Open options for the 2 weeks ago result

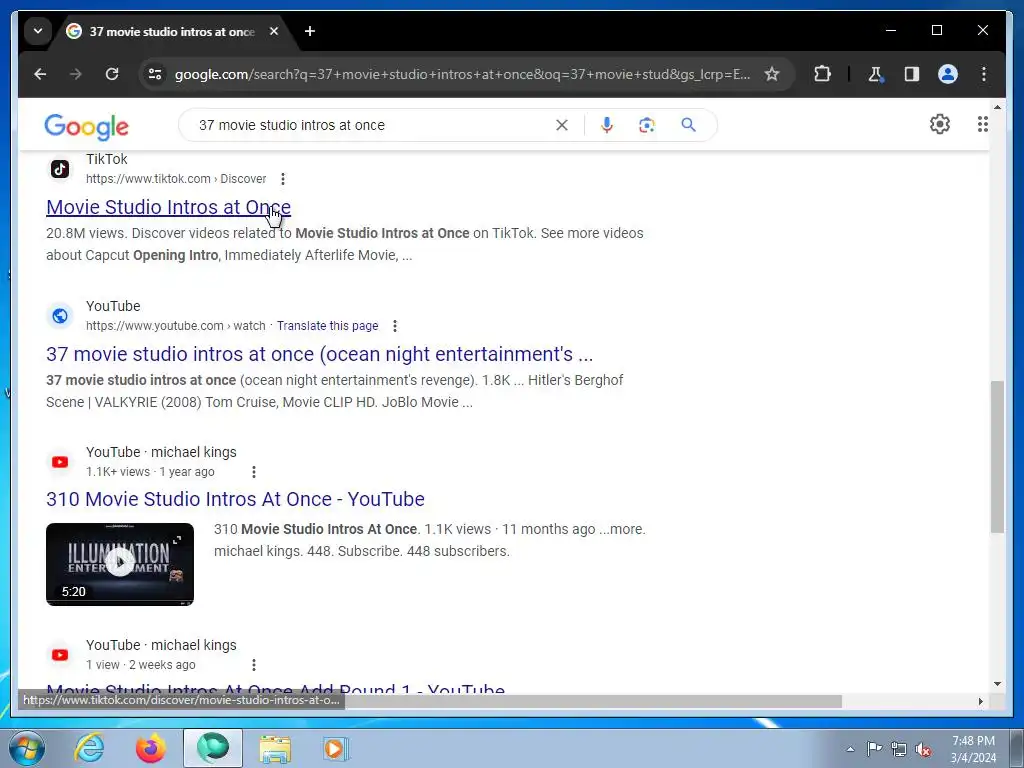tap(253, 665)
